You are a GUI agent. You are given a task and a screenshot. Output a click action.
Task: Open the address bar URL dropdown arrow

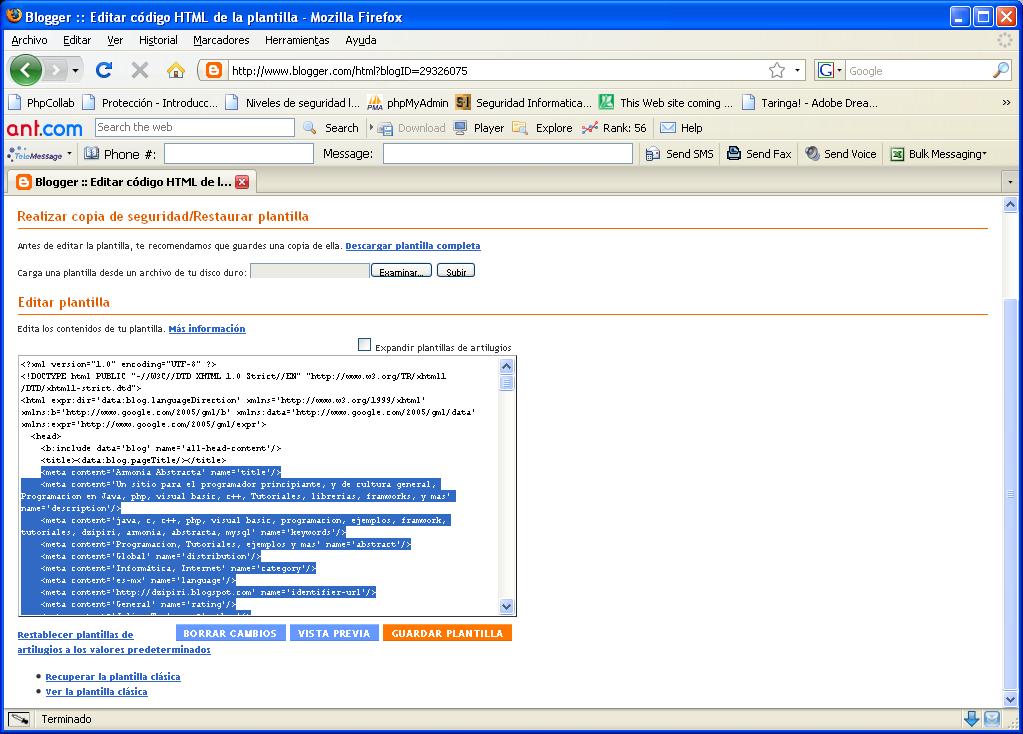[x=797, y=70]
